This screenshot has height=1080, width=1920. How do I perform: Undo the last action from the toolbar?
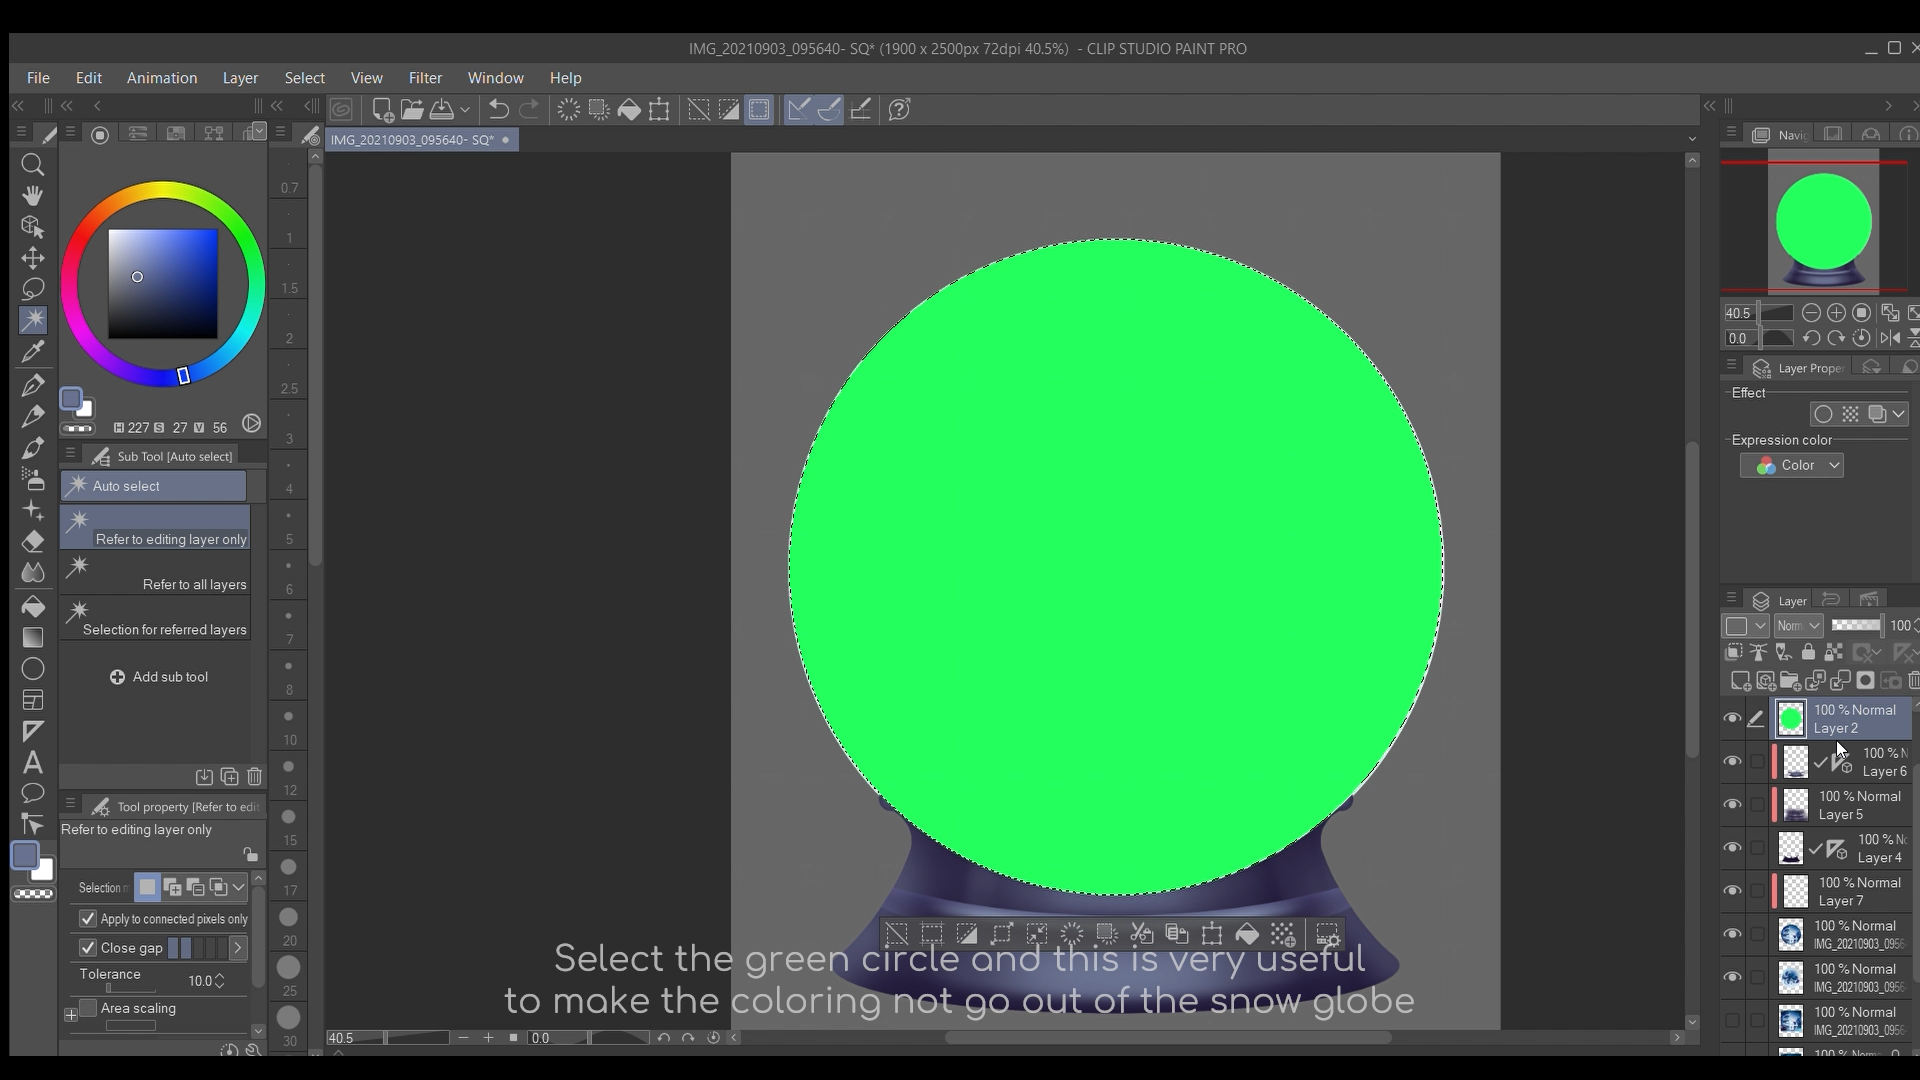(x=499, y=110)
